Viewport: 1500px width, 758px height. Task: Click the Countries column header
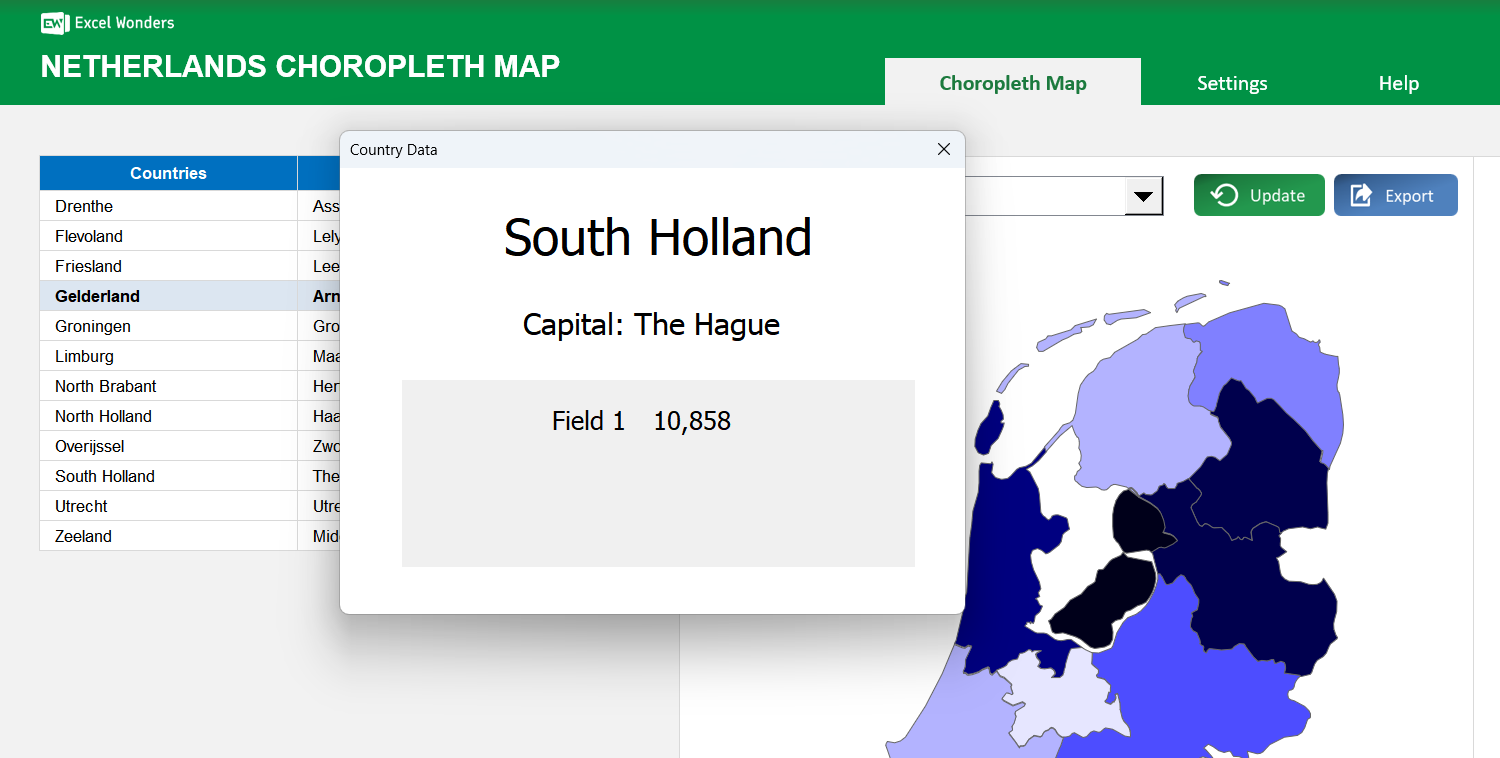pos(168,173)
